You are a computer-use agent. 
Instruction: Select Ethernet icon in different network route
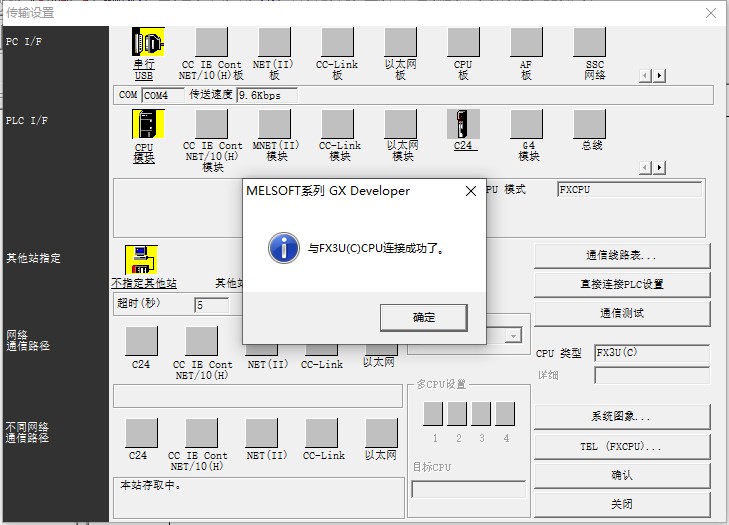click(x=382, y=432)
